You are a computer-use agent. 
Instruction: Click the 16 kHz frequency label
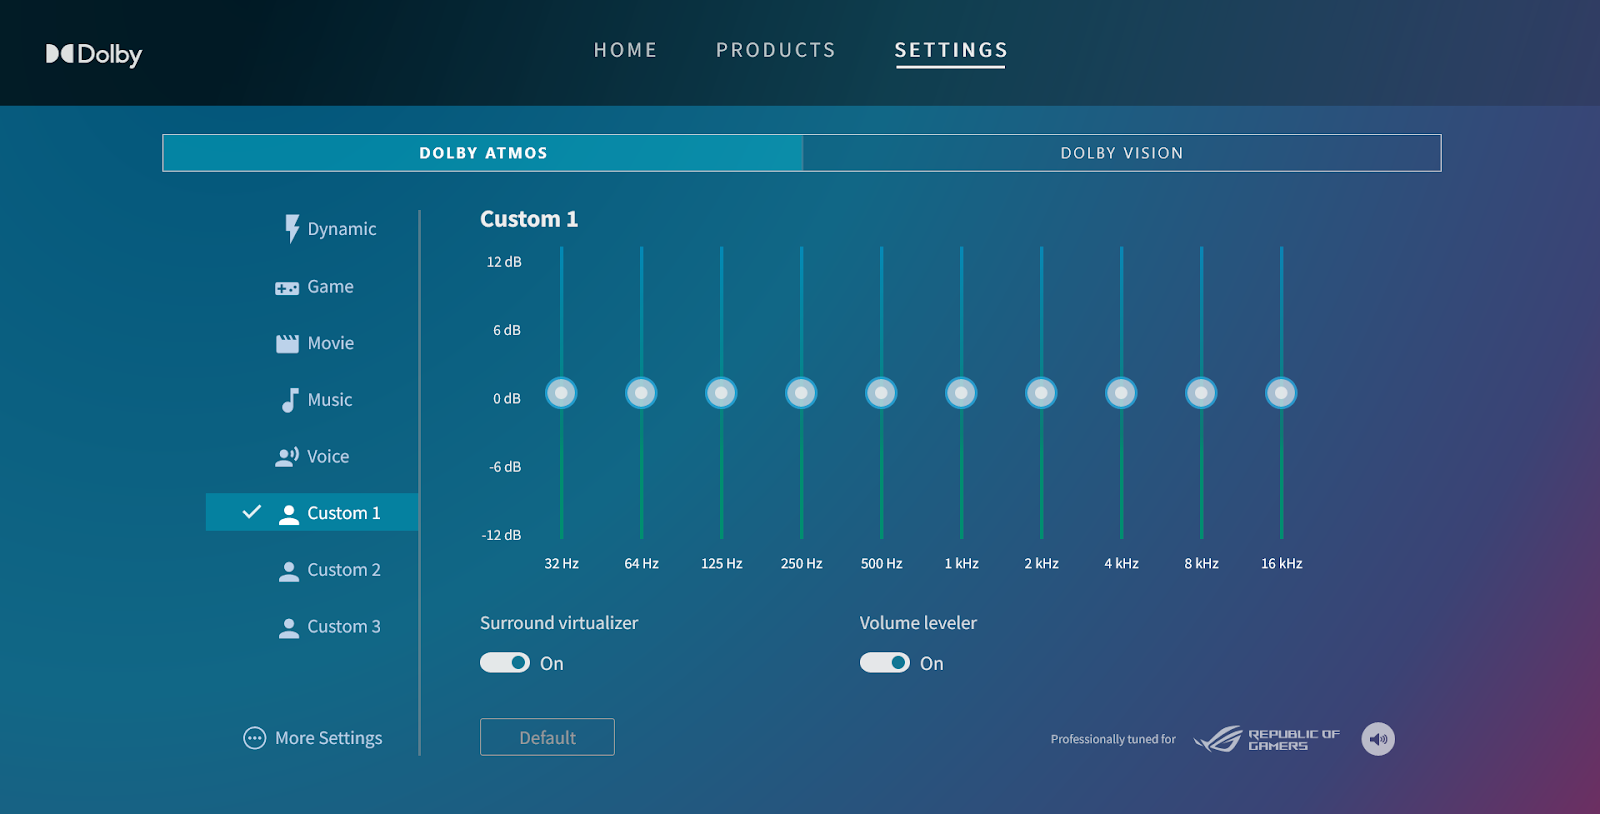click(1282, 564)
